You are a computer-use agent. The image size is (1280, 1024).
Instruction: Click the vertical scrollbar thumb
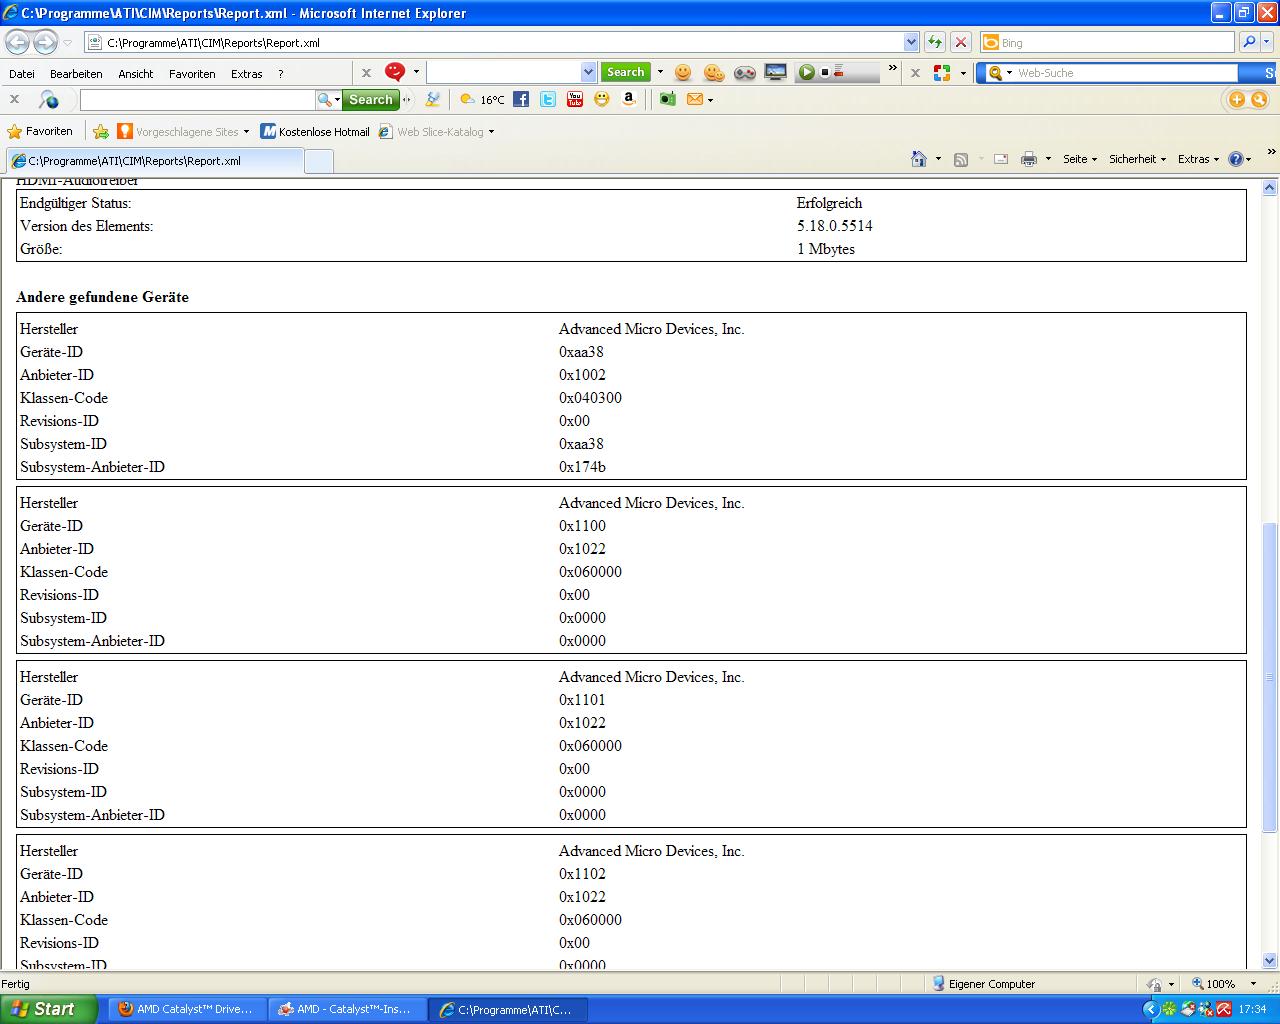[x=1270, y=676]
